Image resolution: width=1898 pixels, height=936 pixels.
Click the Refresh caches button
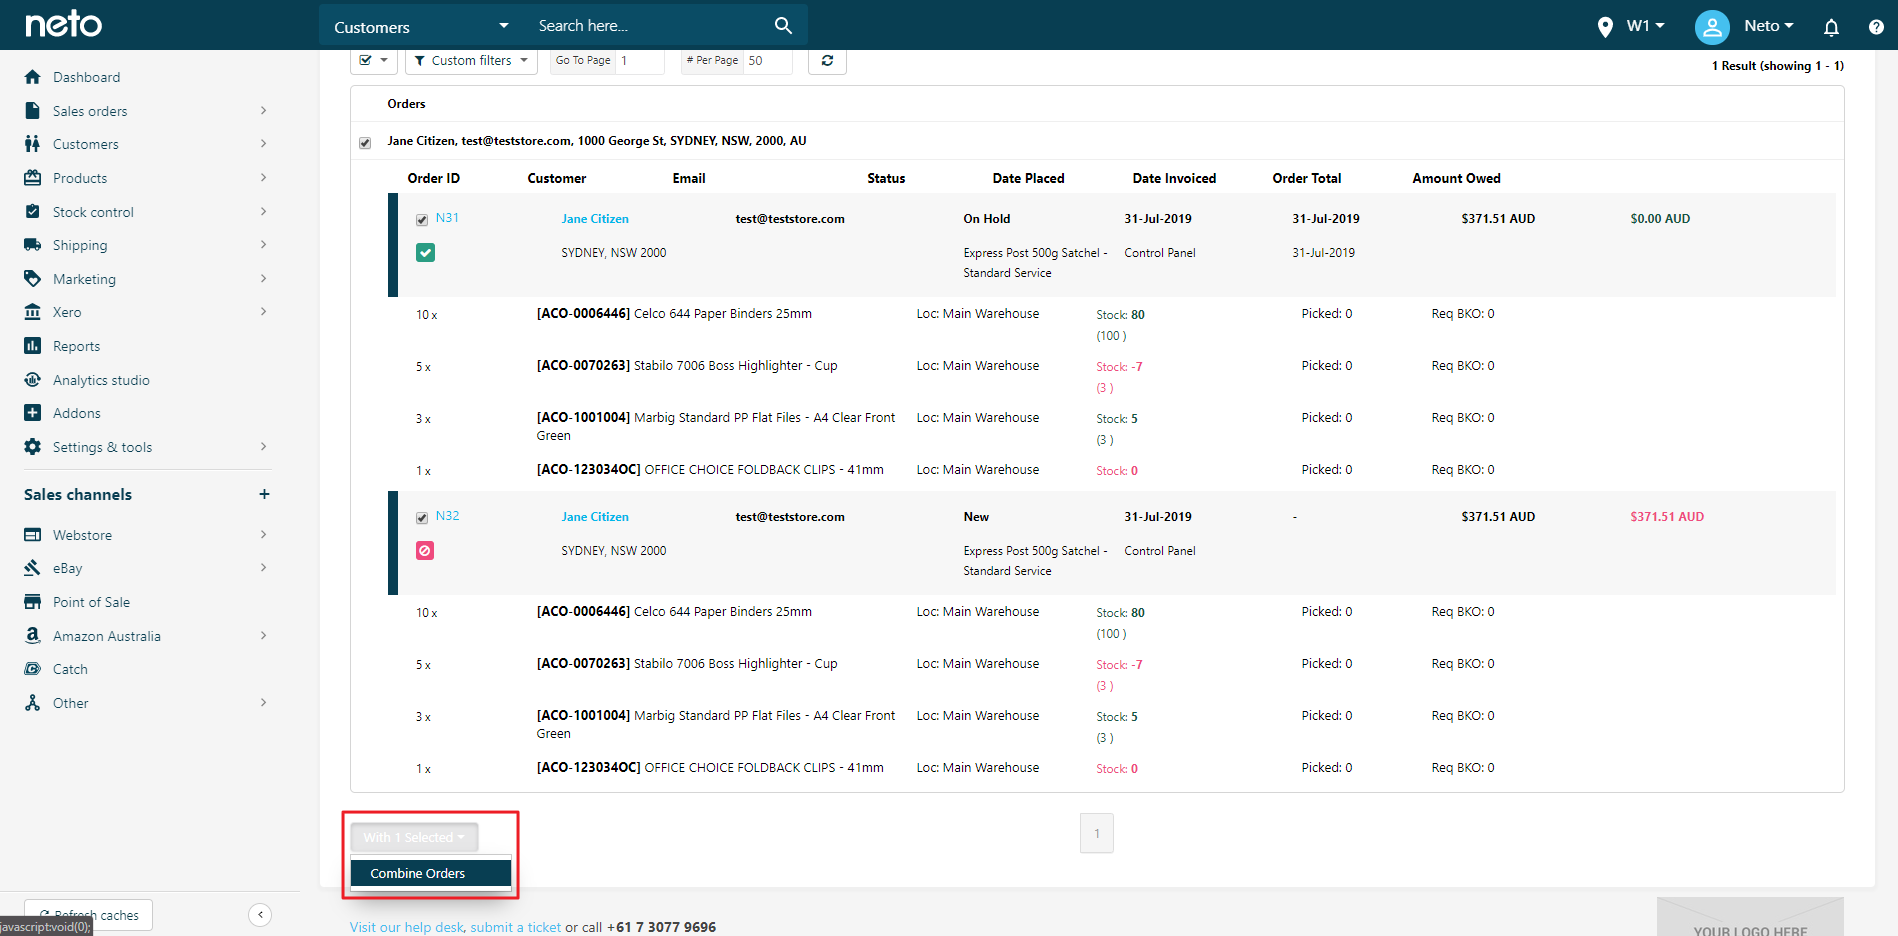tap(88, 915)
